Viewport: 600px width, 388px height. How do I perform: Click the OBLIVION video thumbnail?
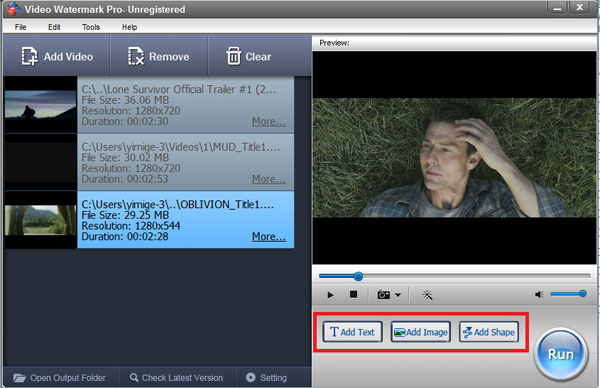[40, 220]
